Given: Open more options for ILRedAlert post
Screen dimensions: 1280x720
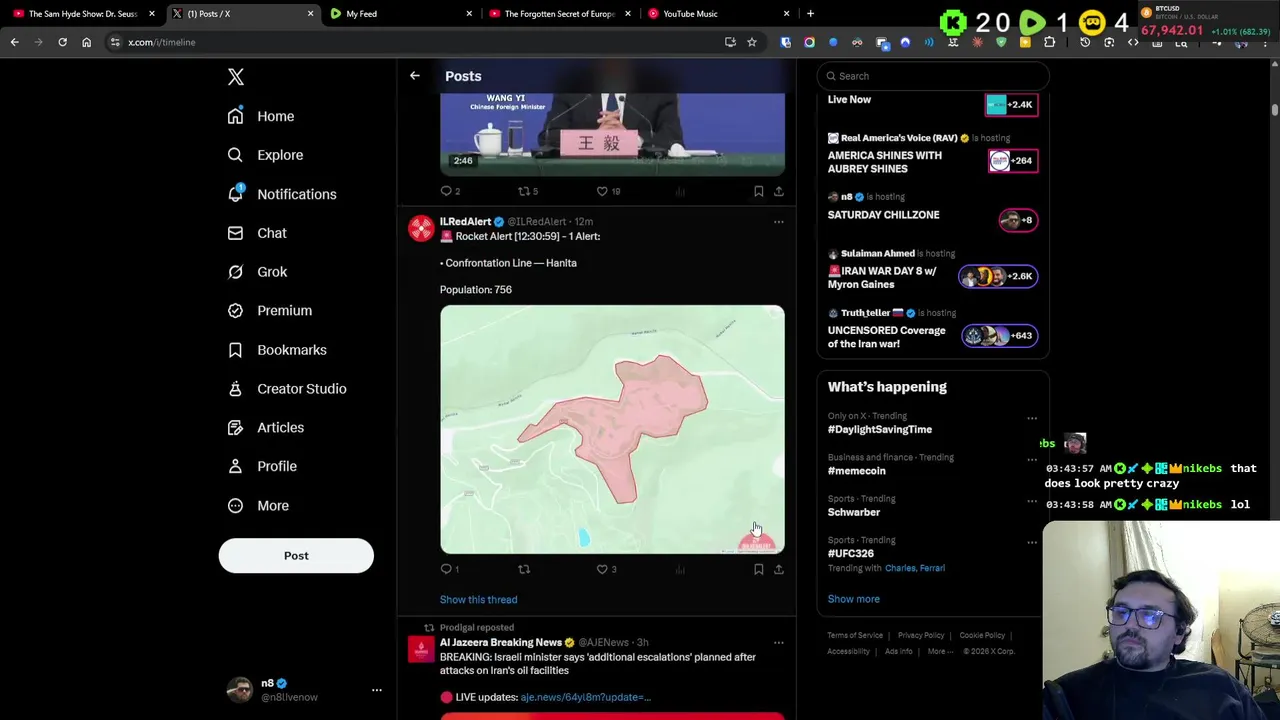Looking at the screenshot, I should pos(779,222).
